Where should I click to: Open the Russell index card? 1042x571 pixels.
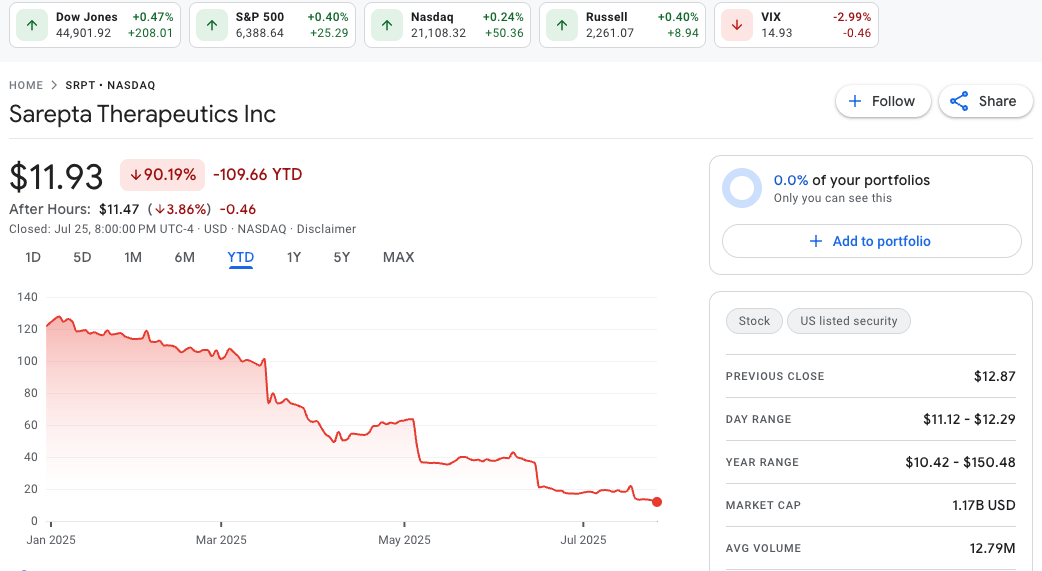click(x=622, y=25)
